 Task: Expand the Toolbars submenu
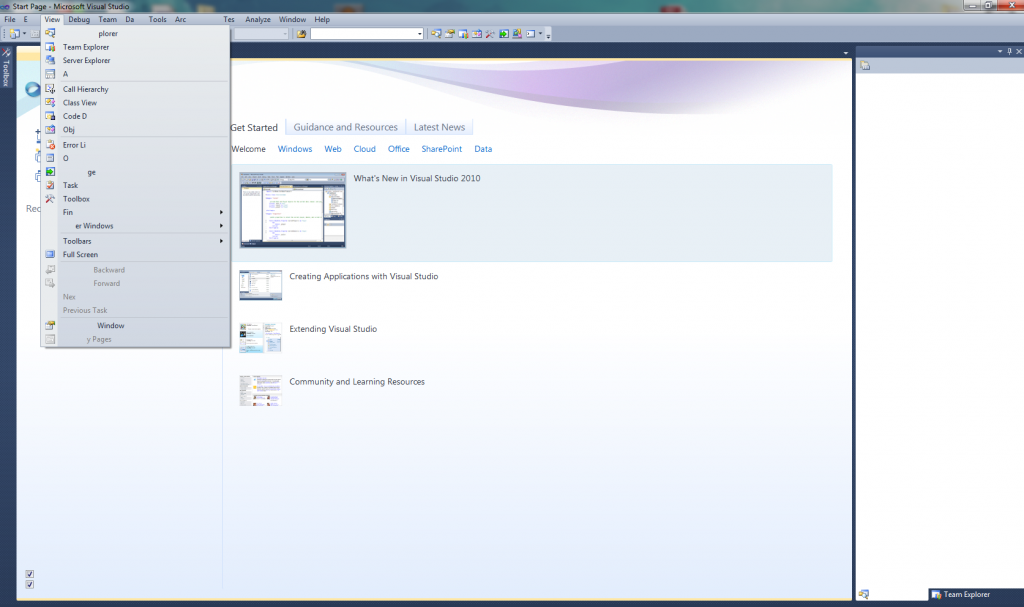[136, 241]
